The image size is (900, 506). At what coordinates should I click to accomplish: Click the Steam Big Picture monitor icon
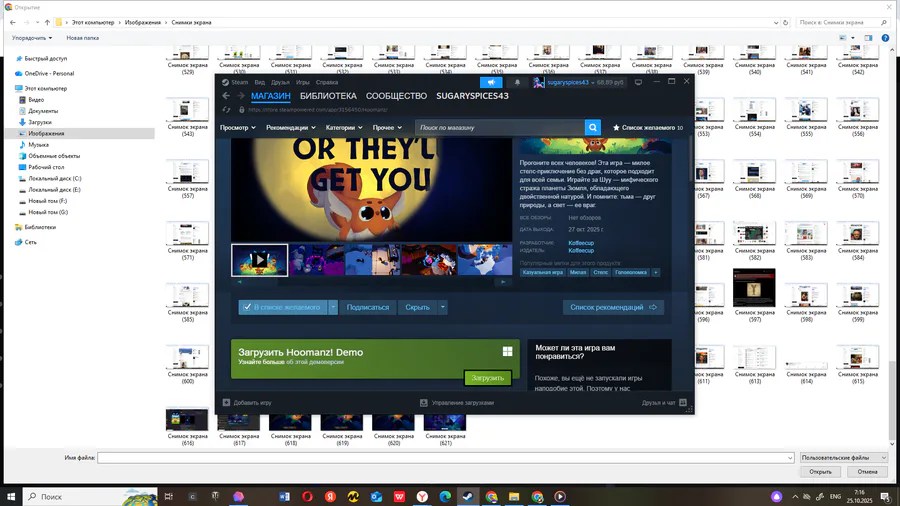(638, 83)
